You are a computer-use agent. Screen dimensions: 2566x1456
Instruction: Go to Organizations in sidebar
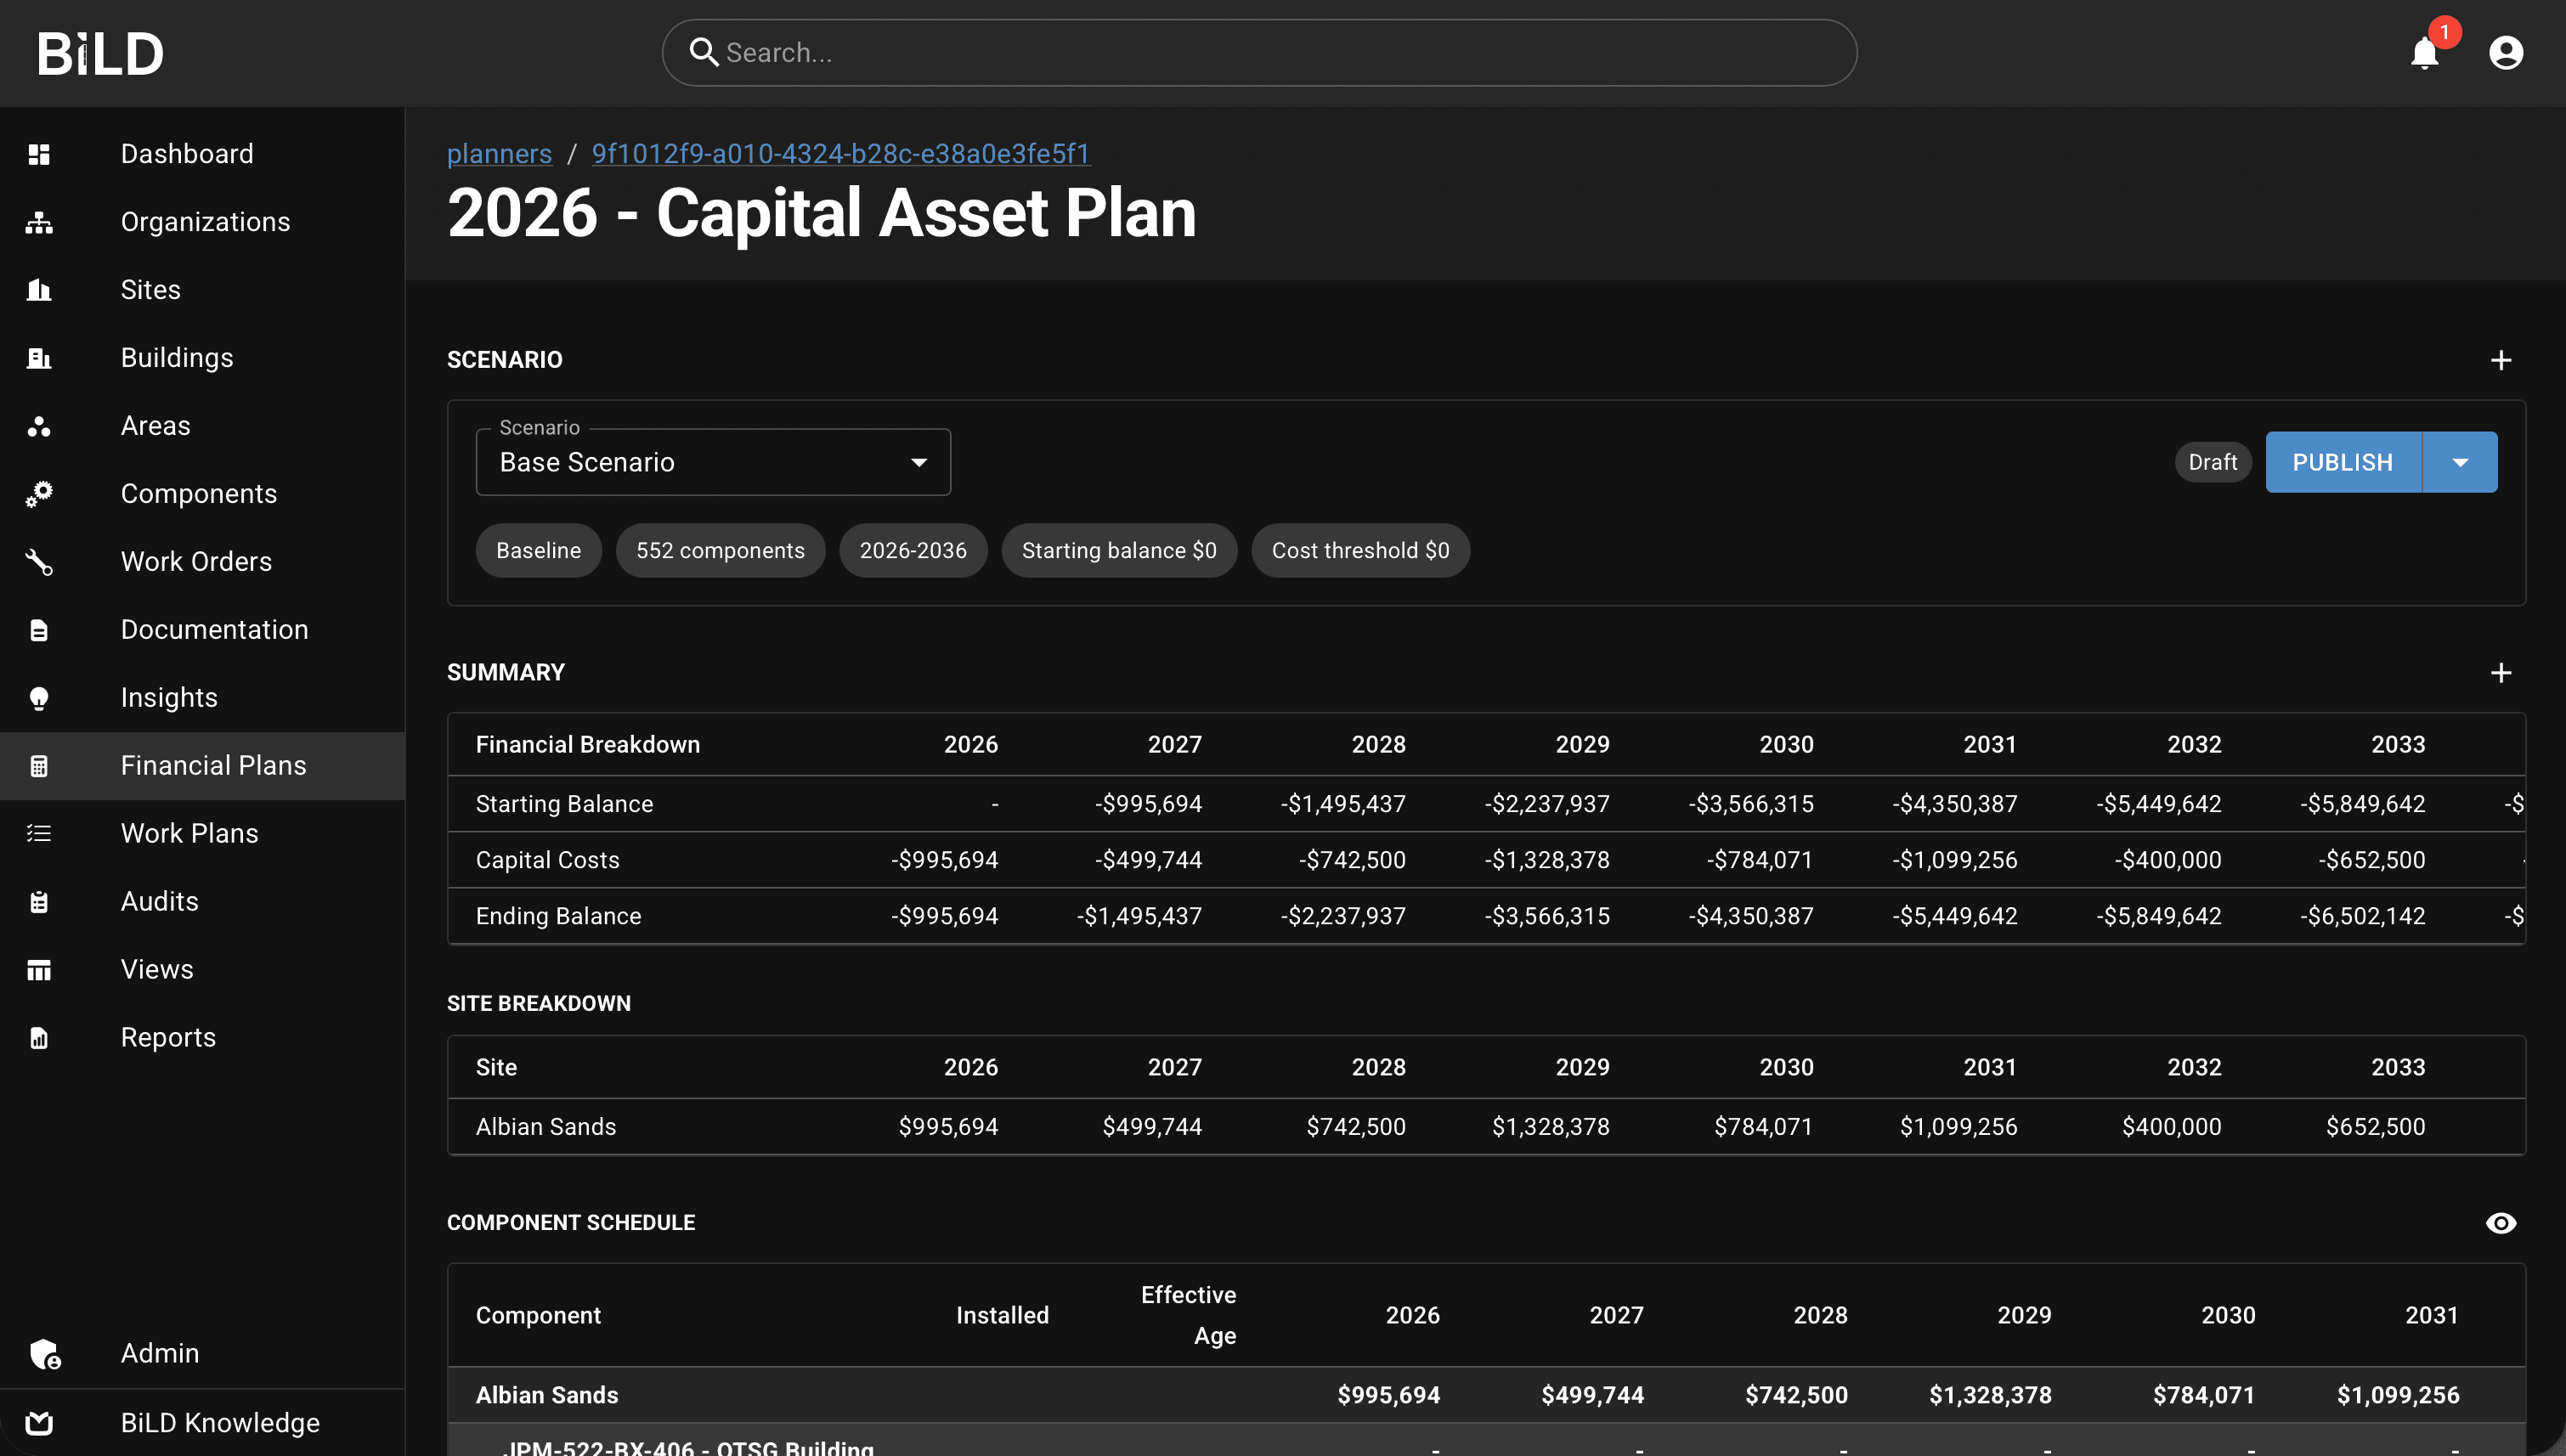(202, 222)
